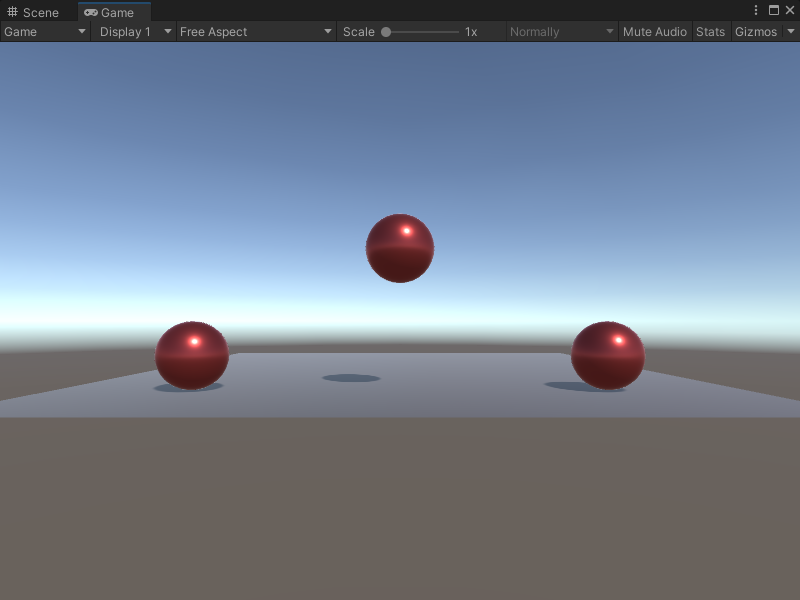The width and height of the screenshot is (800, 600).
Task: Click the floating red sphere in the viewport
Action: click(399, 248)
